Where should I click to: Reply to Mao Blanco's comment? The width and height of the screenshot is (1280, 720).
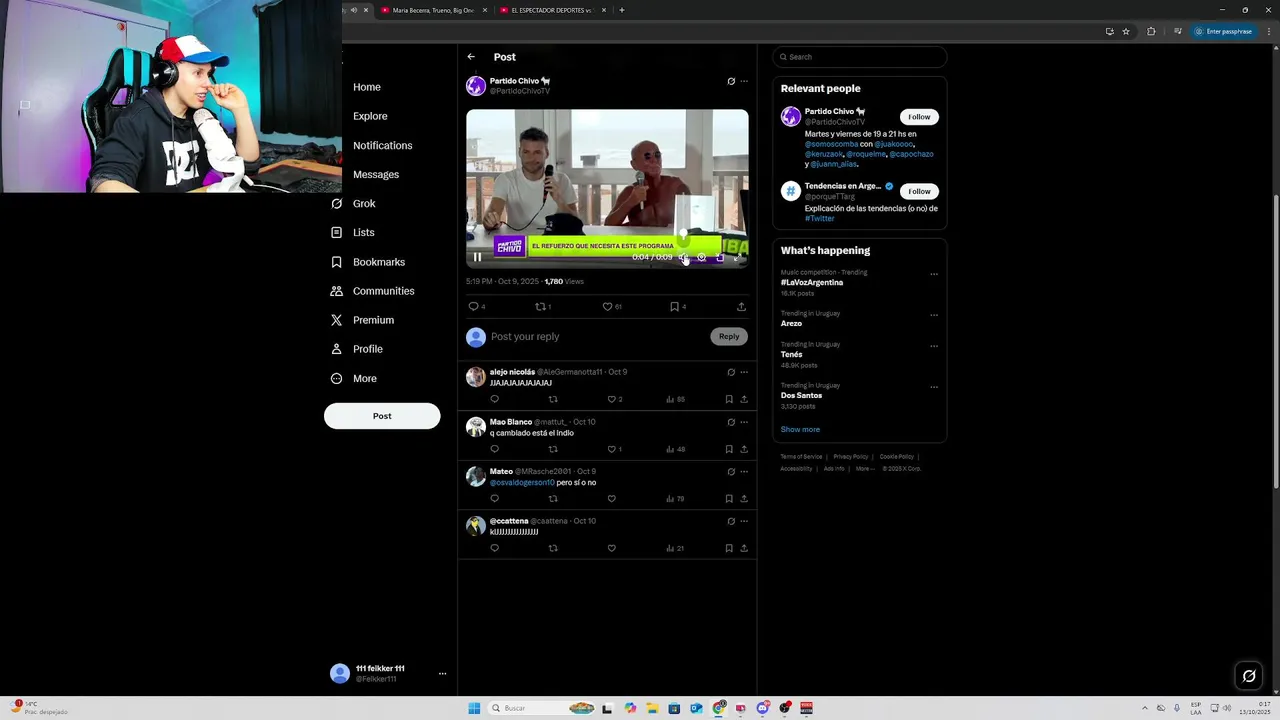[x=494, y=449]
